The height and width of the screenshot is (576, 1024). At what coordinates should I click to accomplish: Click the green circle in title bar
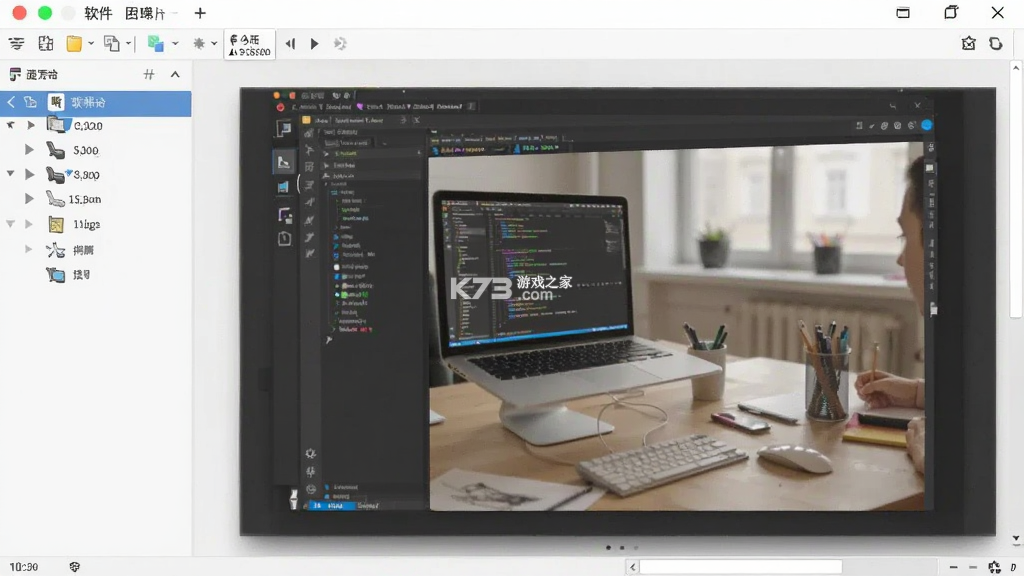point(45,12)
